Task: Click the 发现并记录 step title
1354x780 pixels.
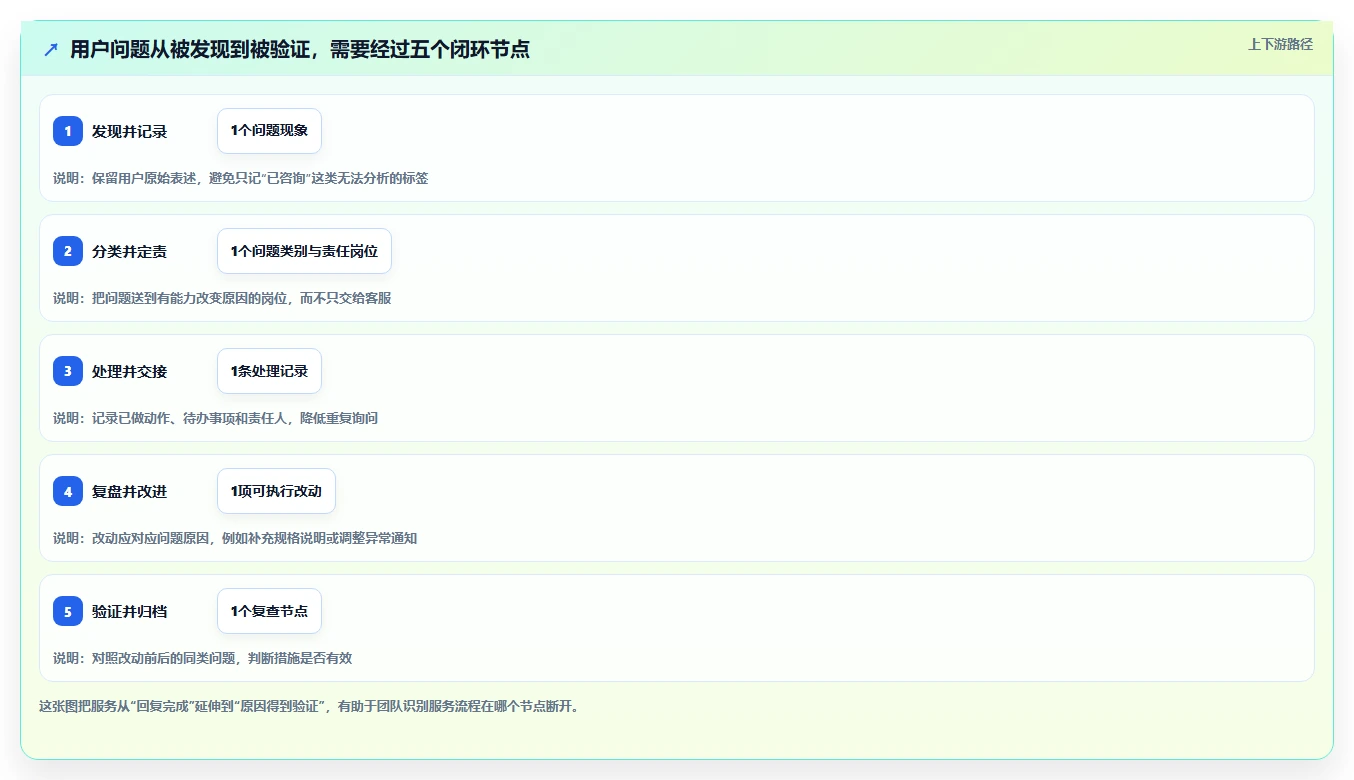Action: pos(129,131)
